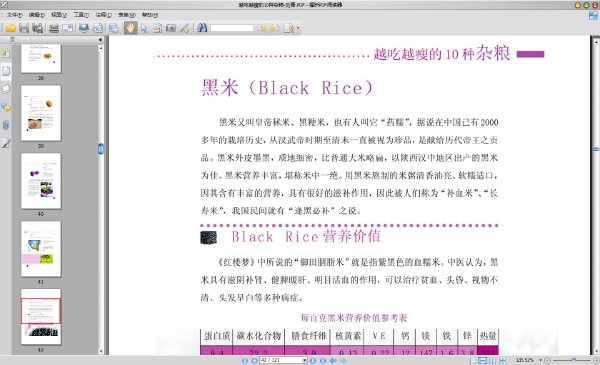Open the Help menu

point(150,15)
